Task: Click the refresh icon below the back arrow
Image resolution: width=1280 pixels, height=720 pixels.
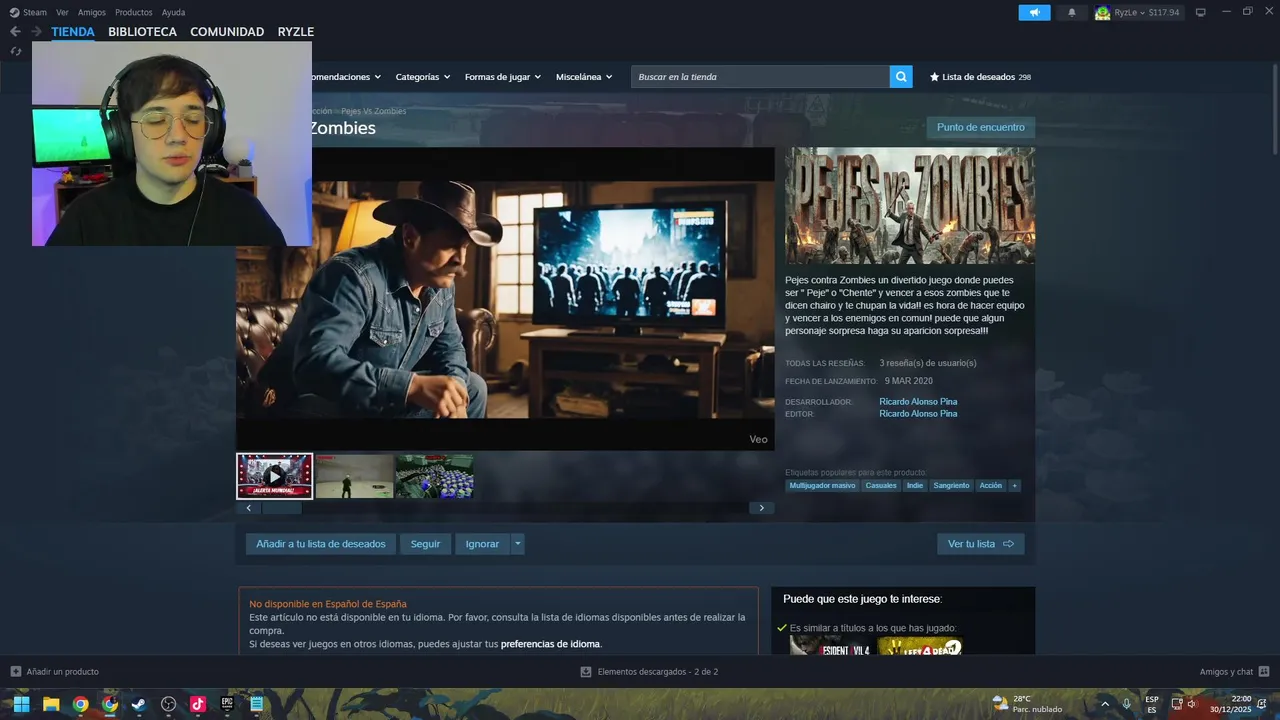Action: [15, 51]
